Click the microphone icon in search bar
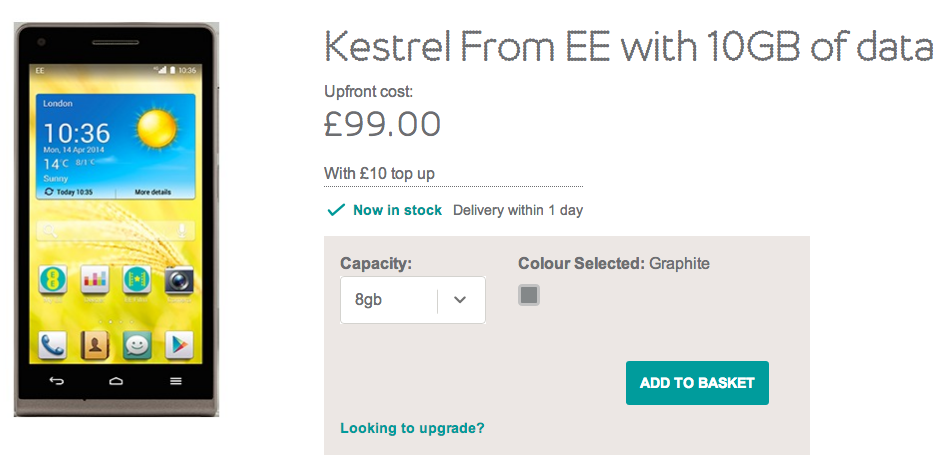 tap(182, 230)
